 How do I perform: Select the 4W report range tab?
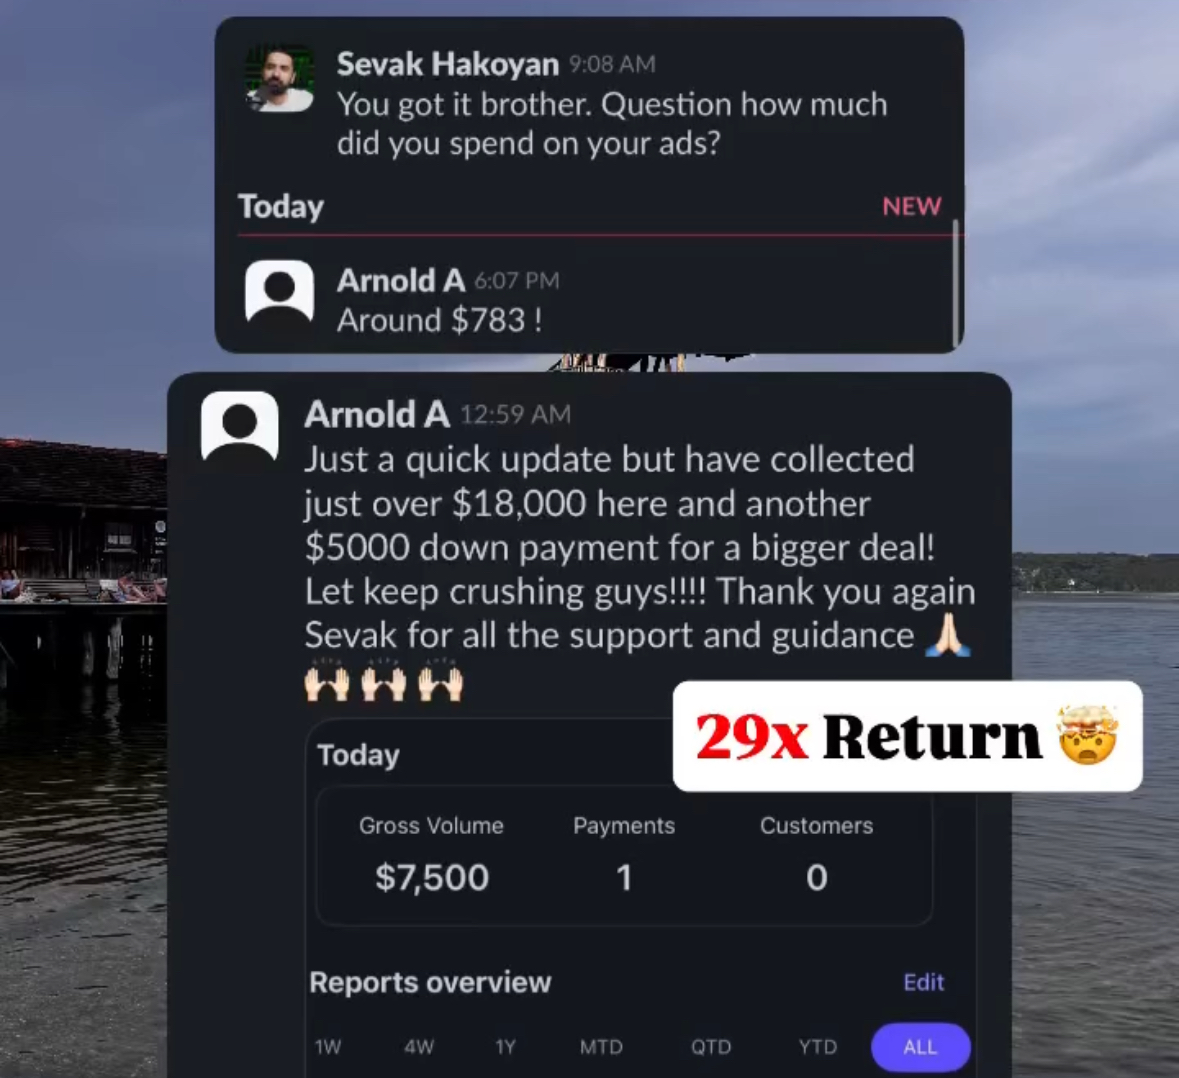click(x=419, y=1046)
